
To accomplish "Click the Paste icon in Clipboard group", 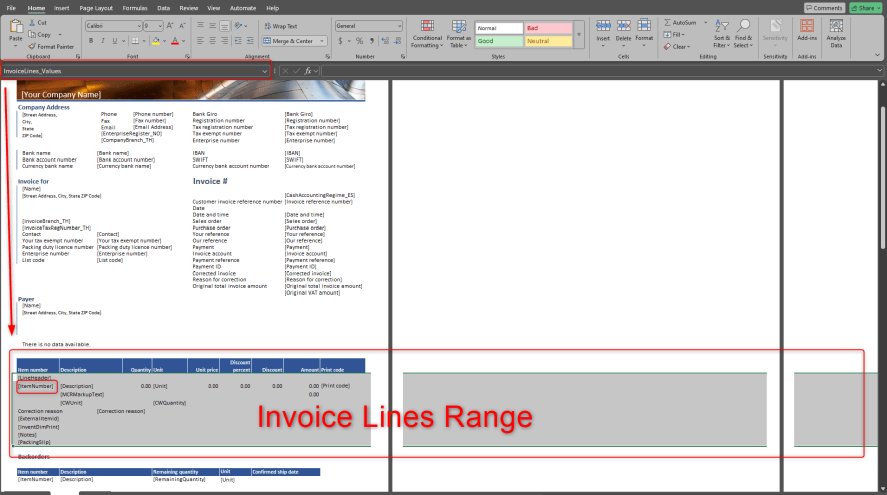I will 15,30.
